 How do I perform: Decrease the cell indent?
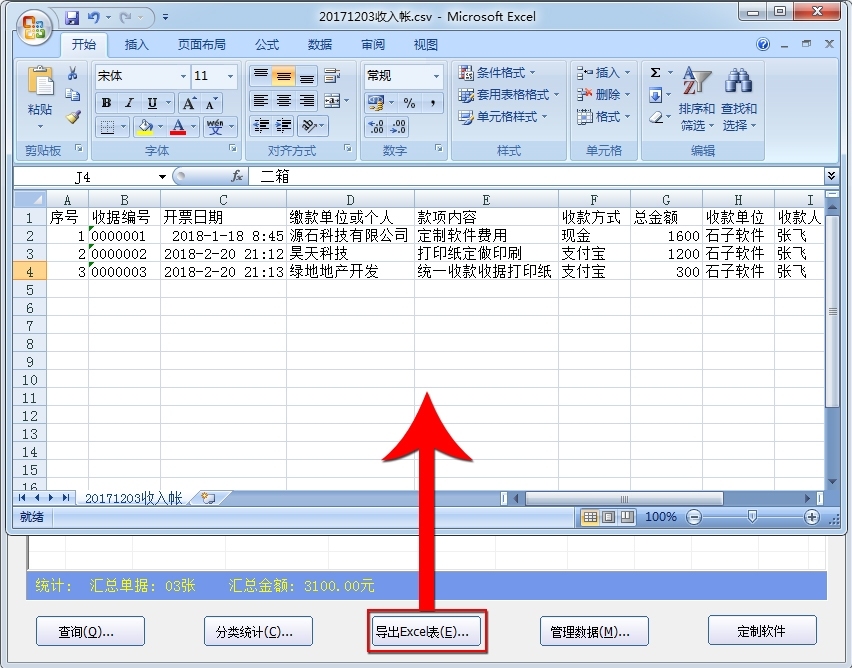click(261, 126)
